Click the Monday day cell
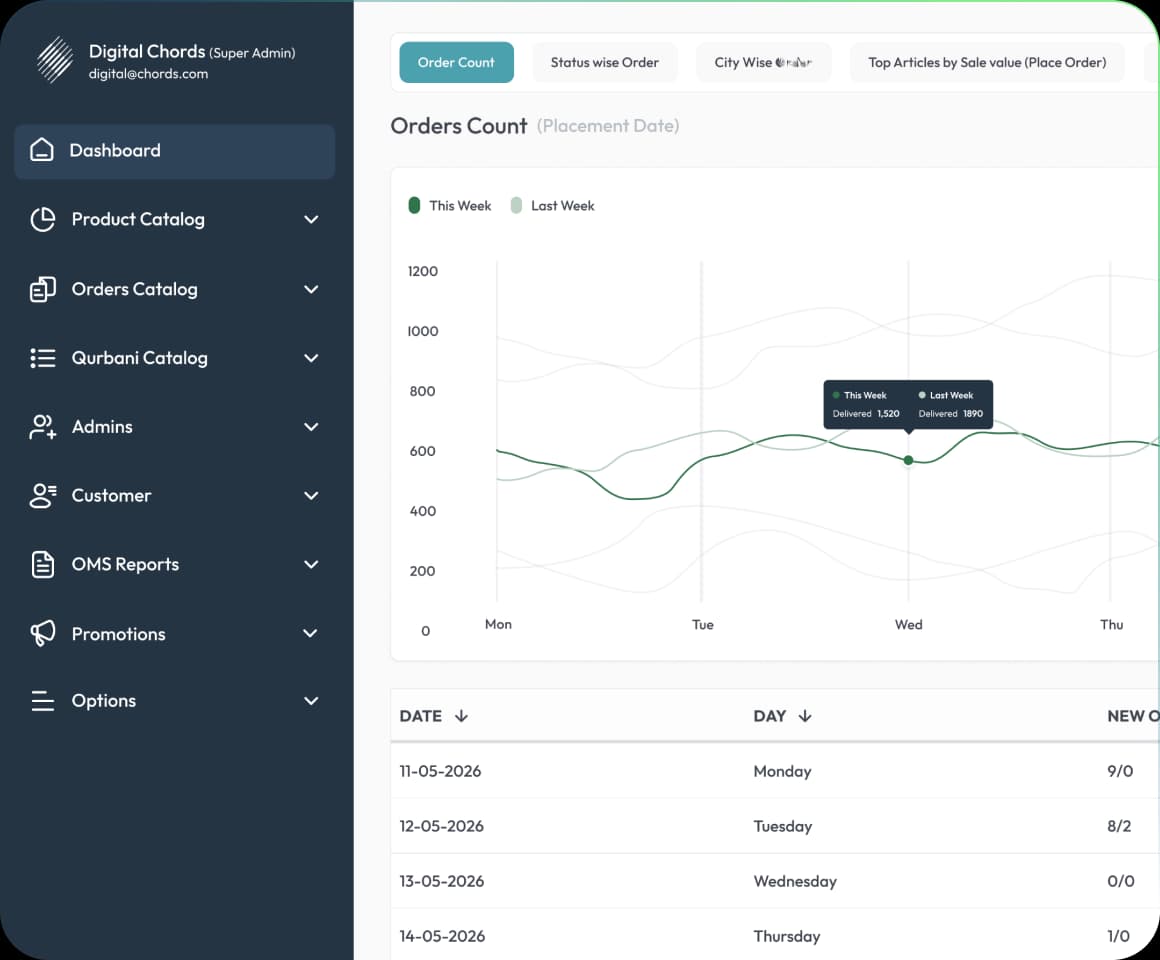1160x960 pixels. point(782,771)
